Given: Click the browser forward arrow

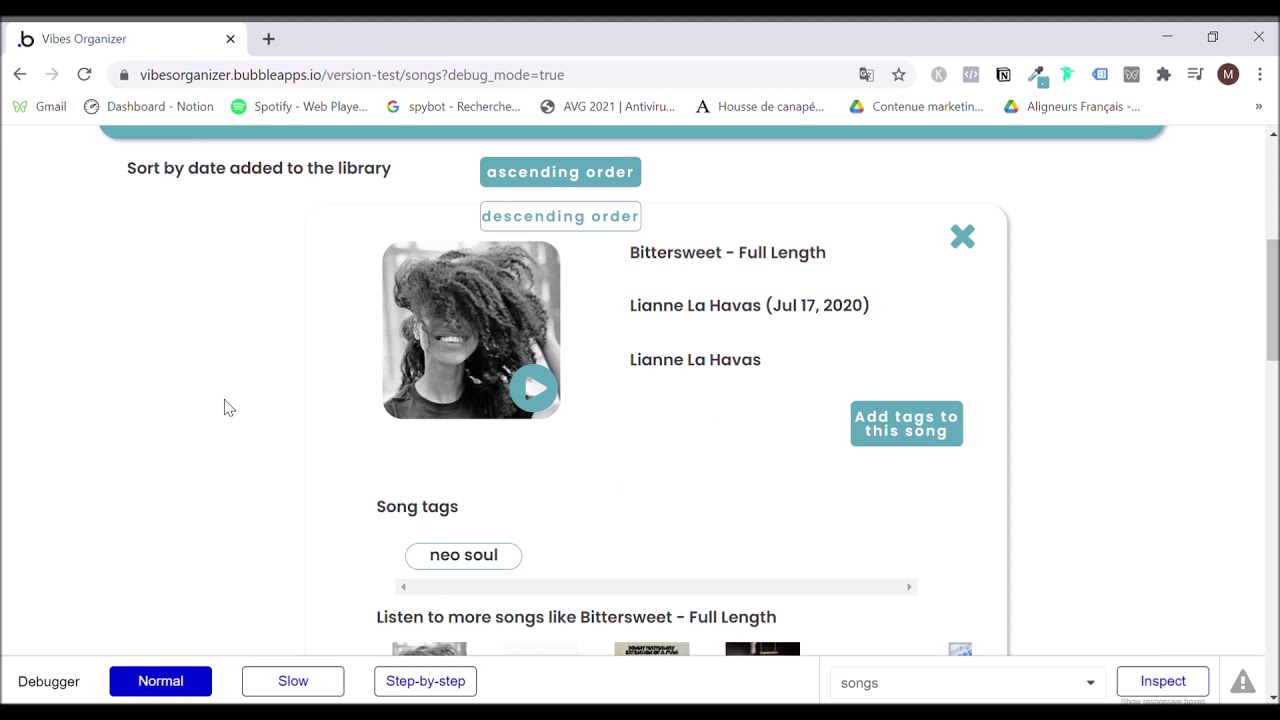Looking at the screenshot, I should (x=52, y=74).
